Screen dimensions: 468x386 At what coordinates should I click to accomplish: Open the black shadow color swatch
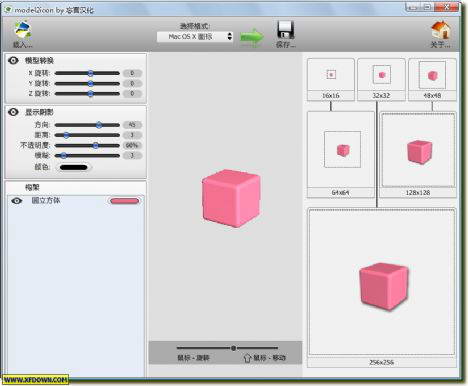point(73,167)
